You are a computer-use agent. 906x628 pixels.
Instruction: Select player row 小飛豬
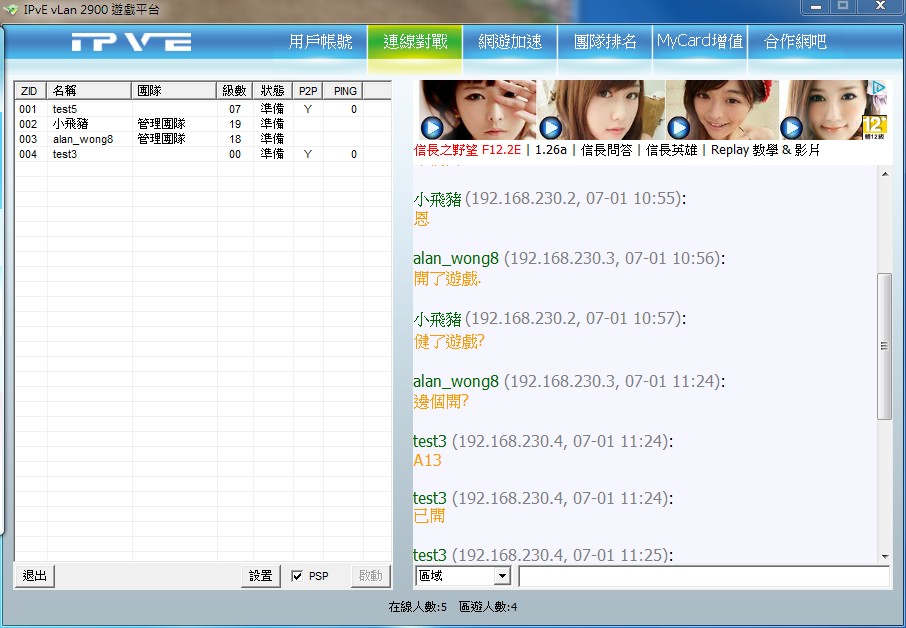click(x=203, y=124)
